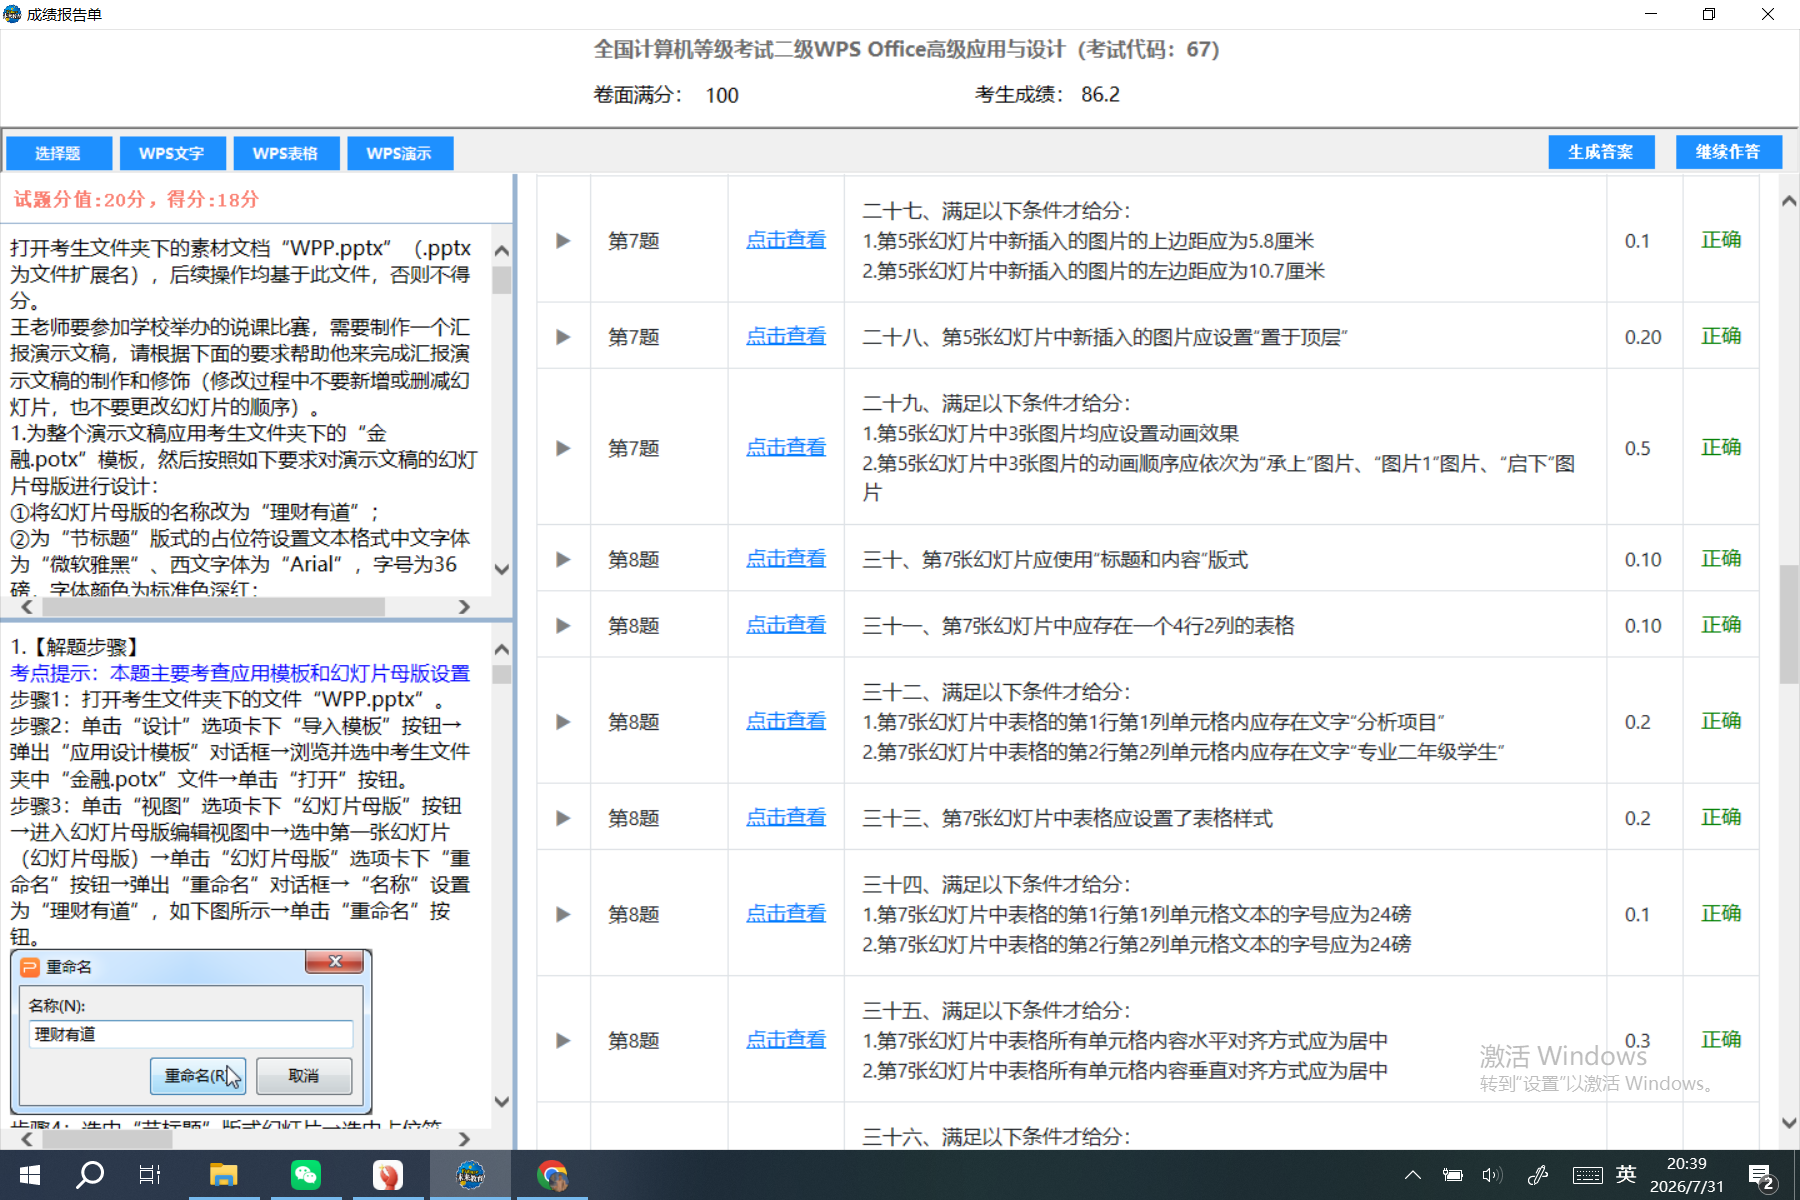Open the red app icon beside WeChat
The height and width of the screenshot is (1200, 1800).
click(x=388, y=1175)
